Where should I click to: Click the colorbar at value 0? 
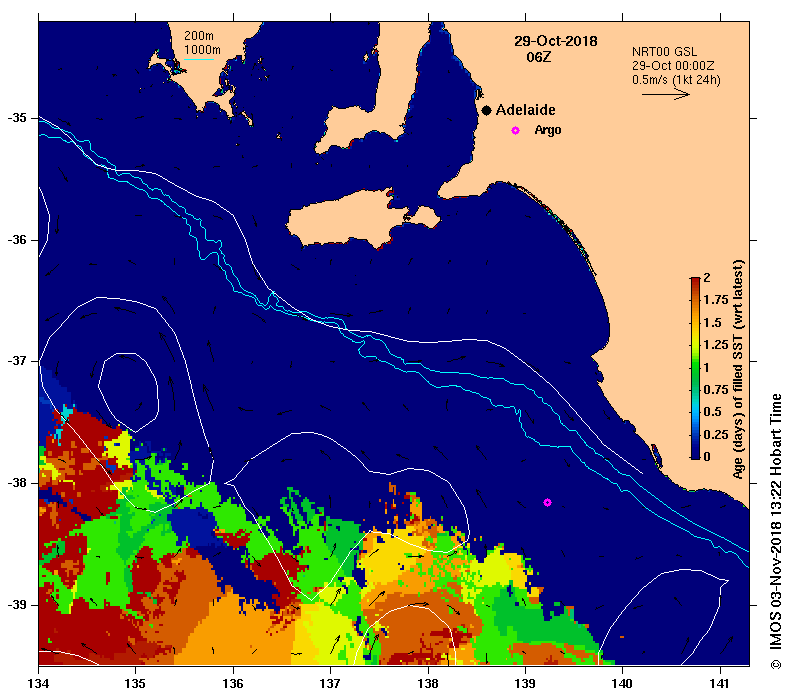click(695, 457)
